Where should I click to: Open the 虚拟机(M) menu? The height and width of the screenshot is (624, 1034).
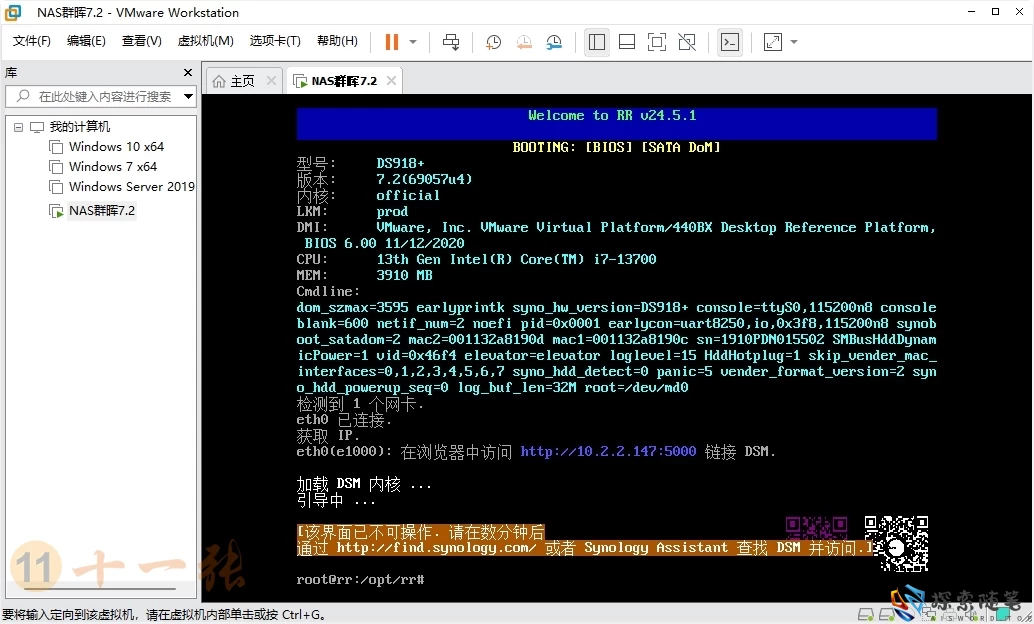[205, 41]
